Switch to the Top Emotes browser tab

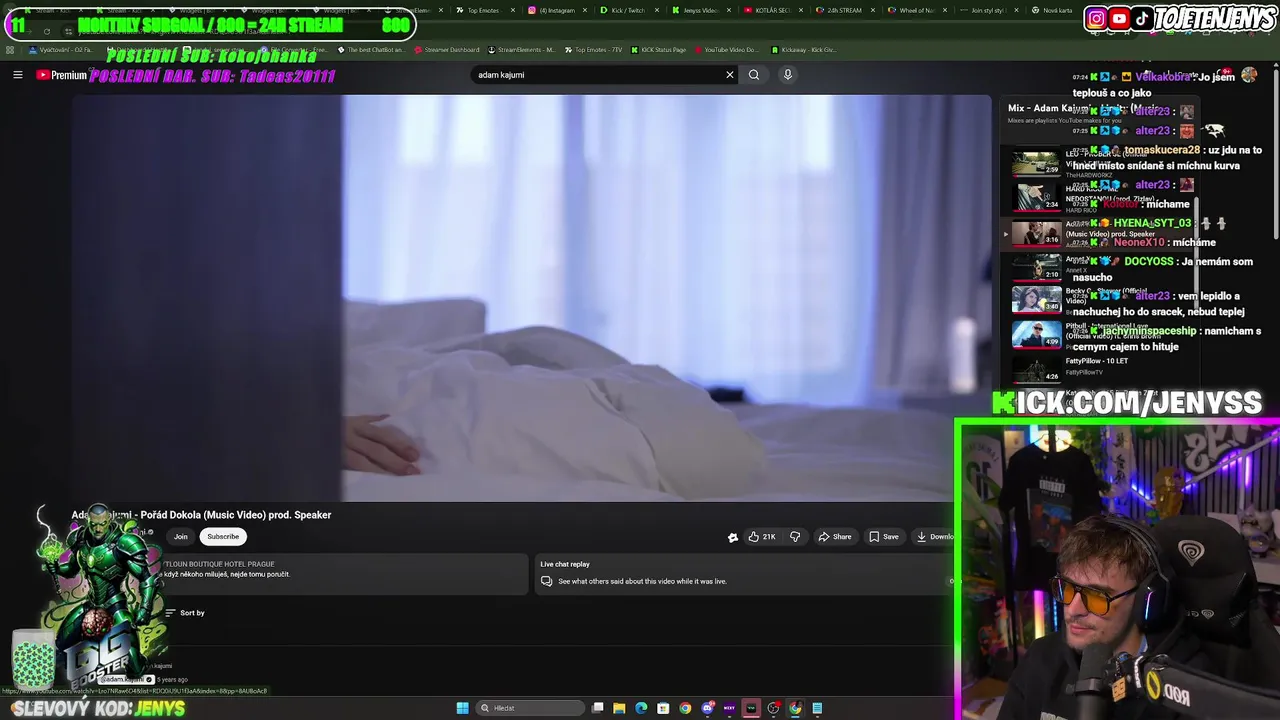(x=484, y=10)
